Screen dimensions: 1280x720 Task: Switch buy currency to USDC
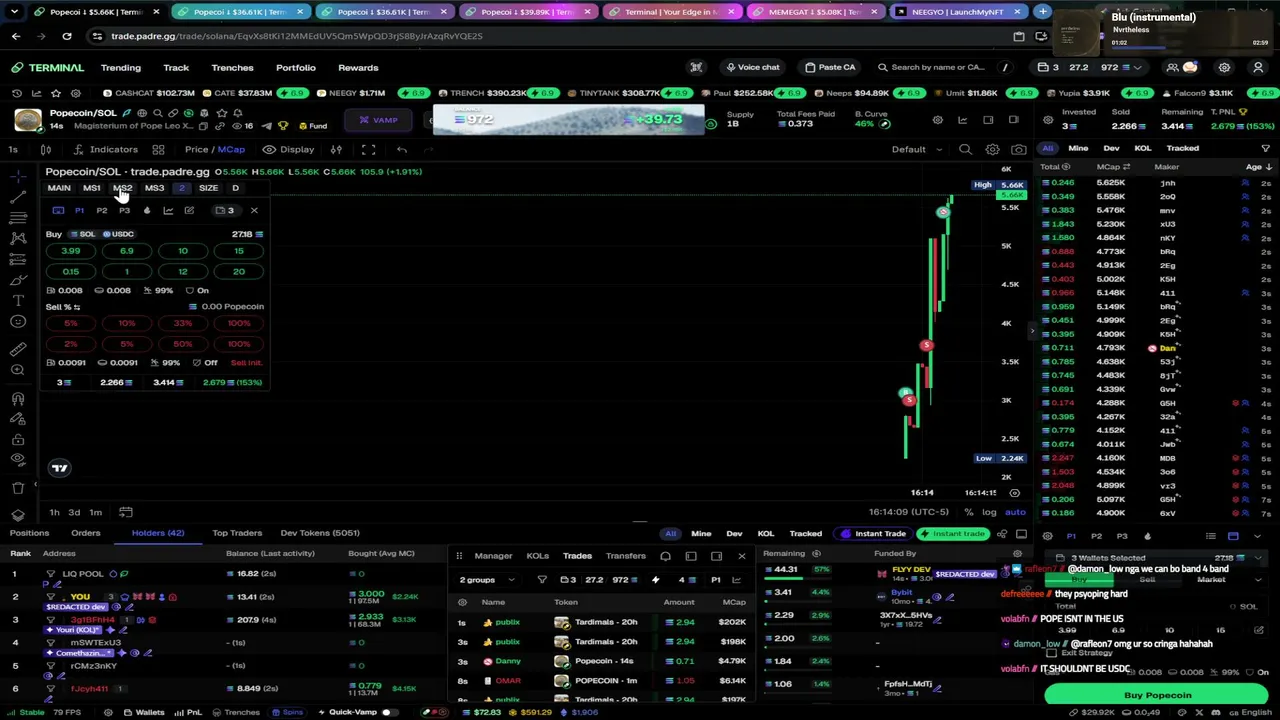117,234
